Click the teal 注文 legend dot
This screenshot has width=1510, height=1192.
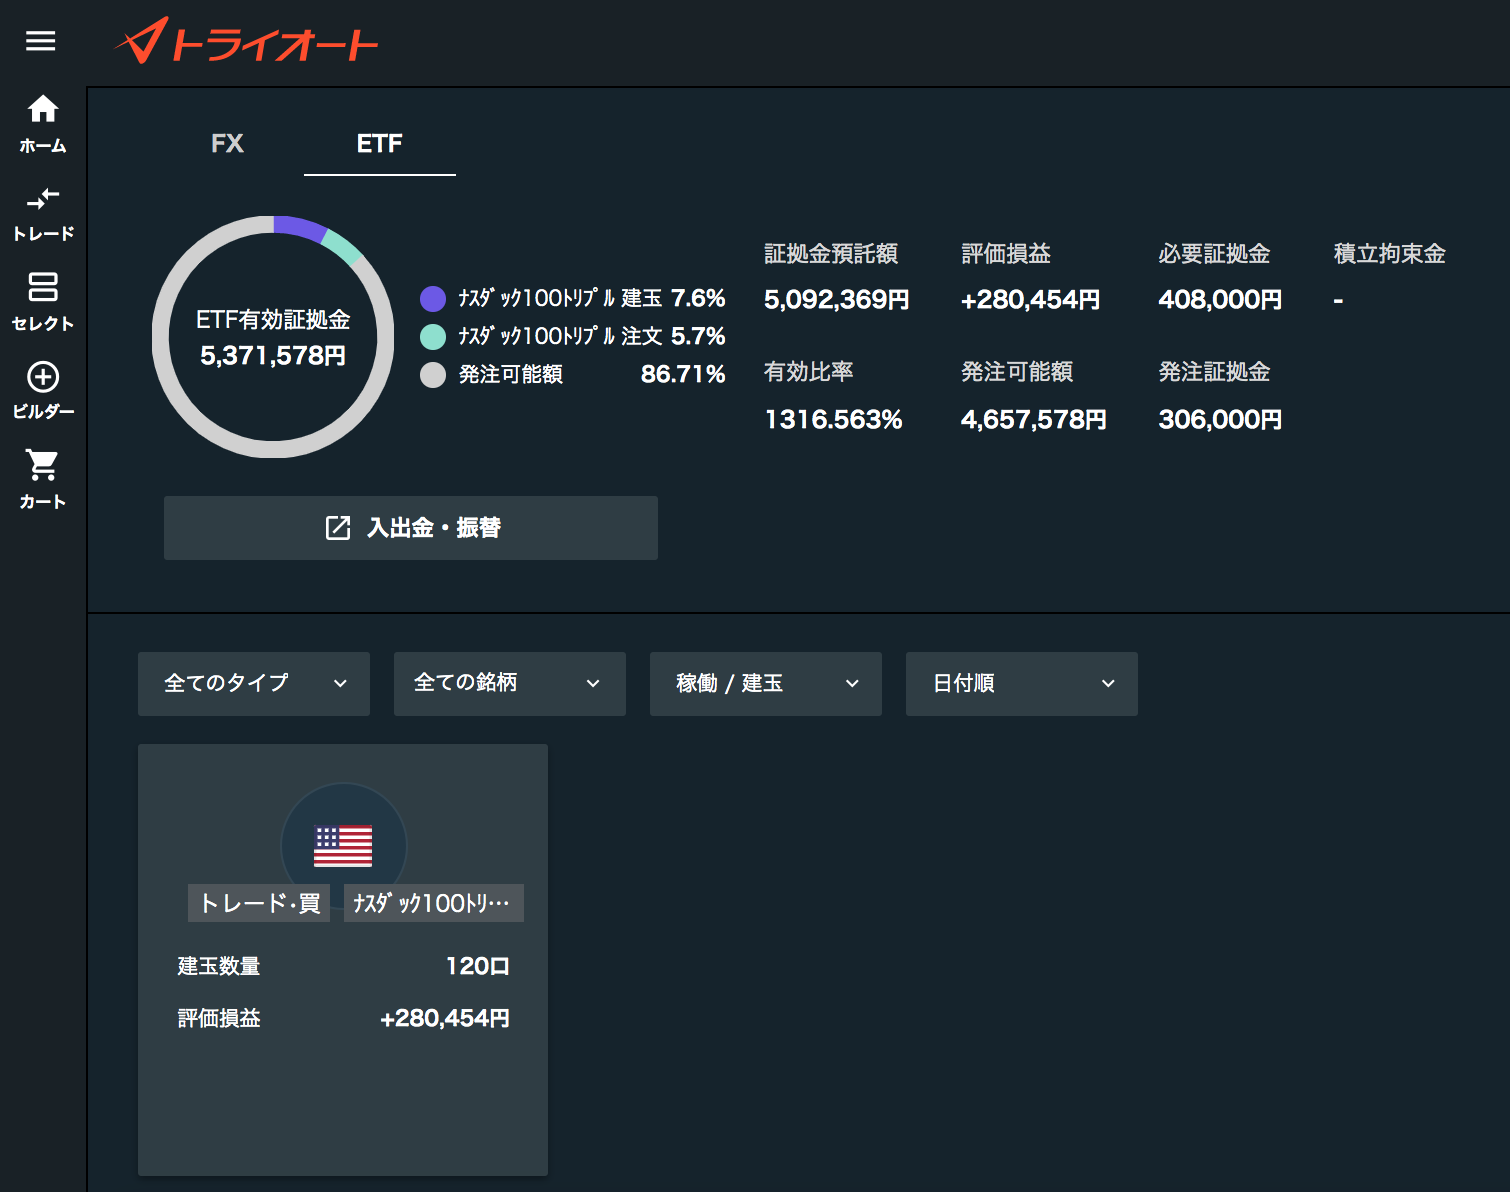[x=433, y=337]
